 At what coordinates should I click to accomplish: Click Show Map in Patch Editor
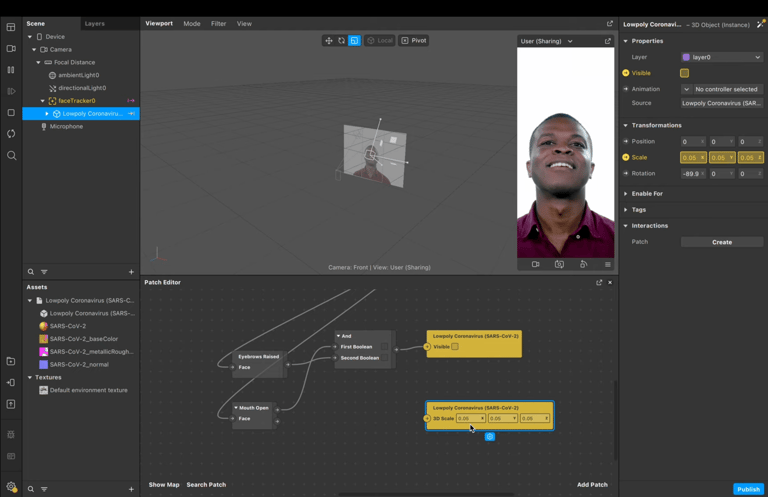[164, 485]
